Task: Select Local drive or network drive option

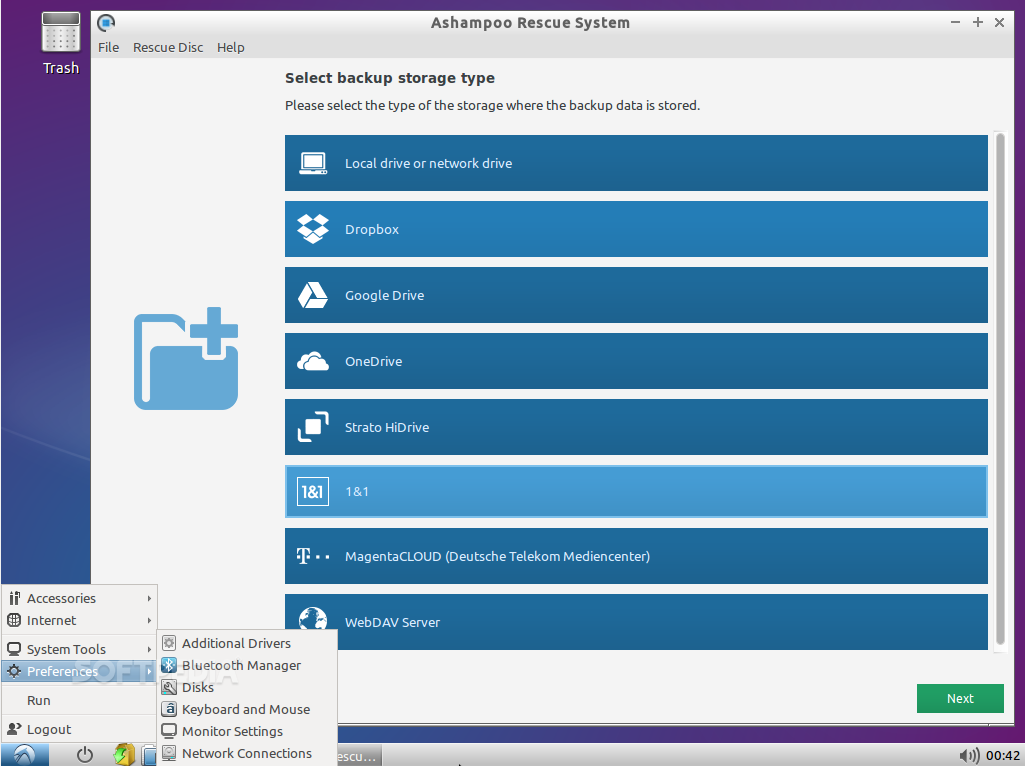Action: 636,163
